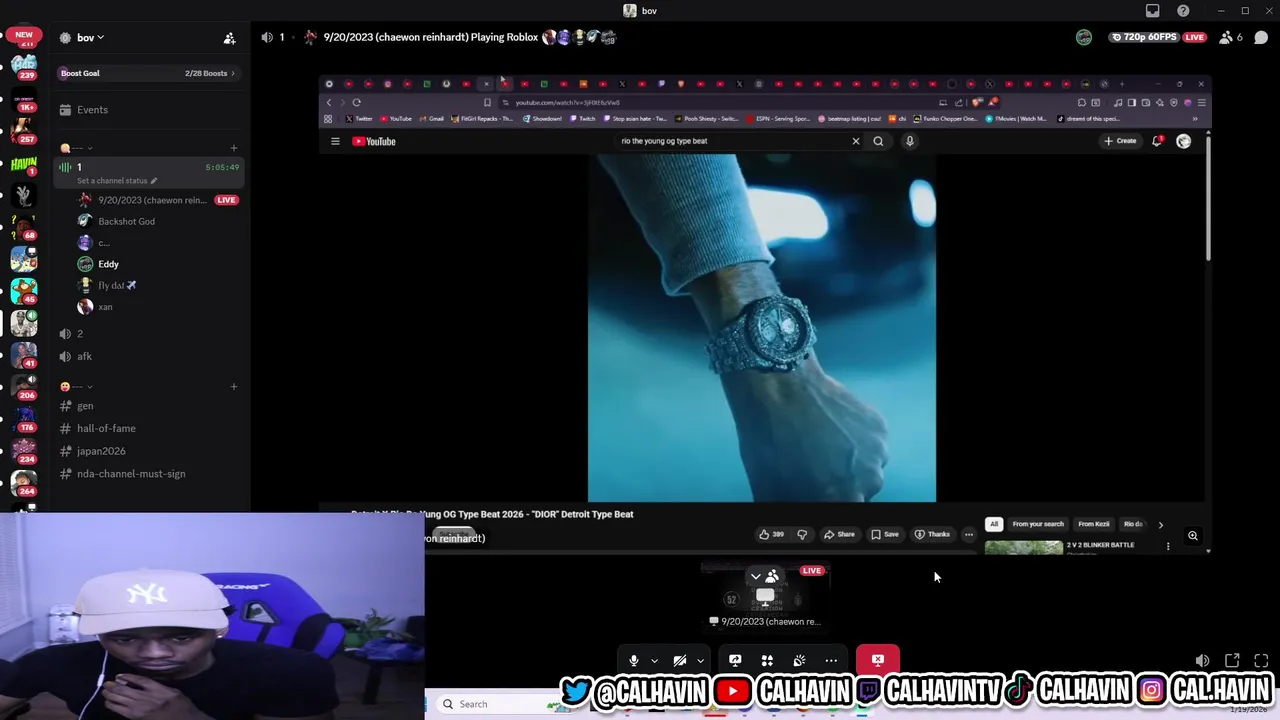
Task: Open the soundboard icon
Action: tap(799, 660)
